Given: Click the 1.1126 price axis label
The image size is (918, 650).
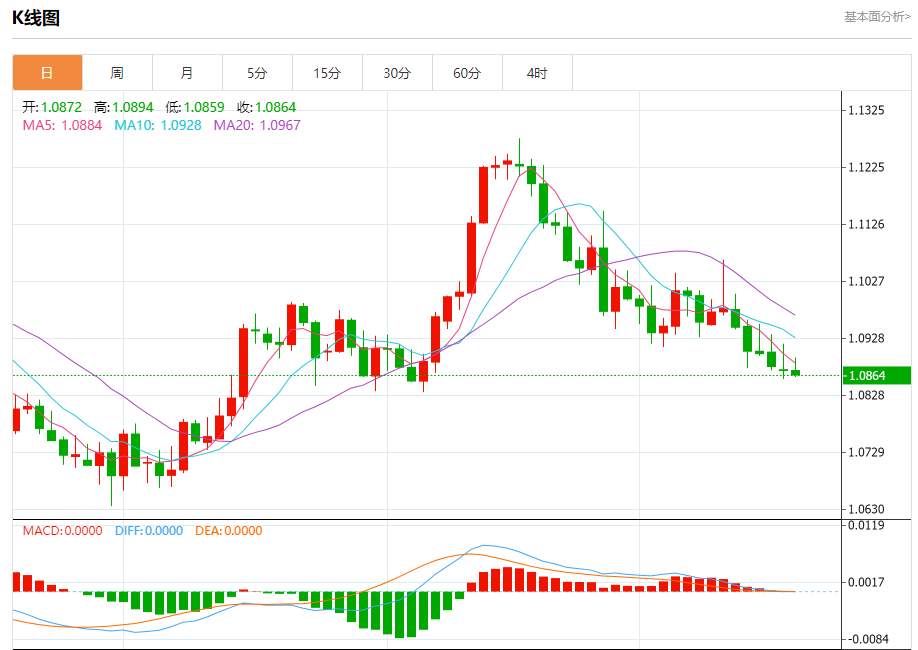Looking at the screenshot, I should click(x=866, y=224).
